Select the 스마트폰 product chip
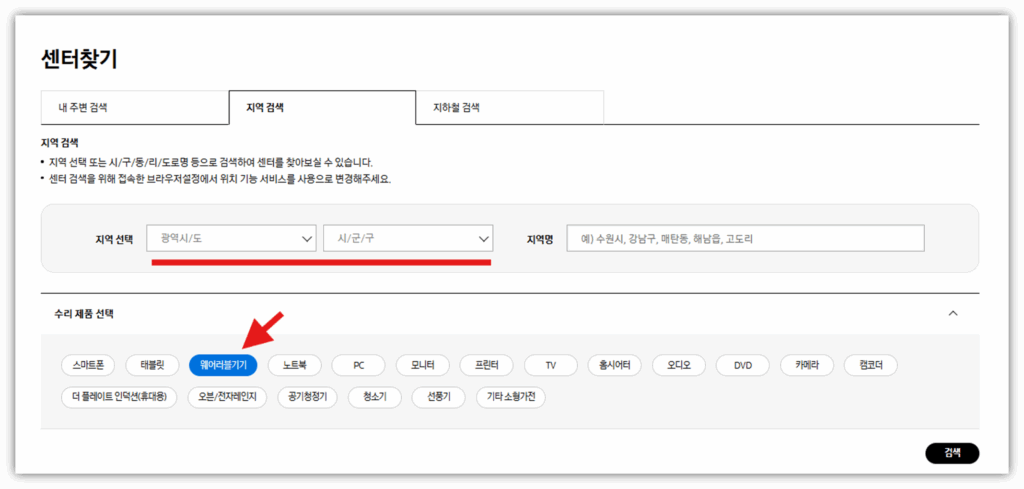Viewport: 1024px width, 489px height. (x=89, y=365)
